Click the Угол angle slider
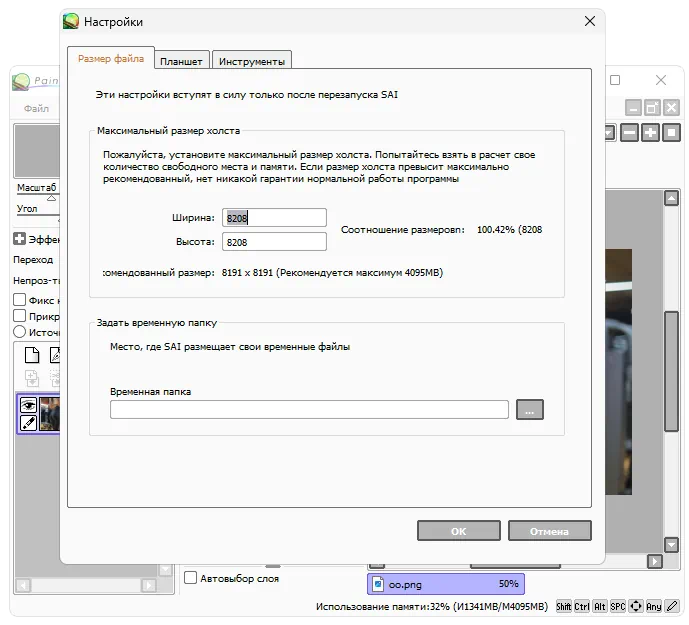 pos(38,215)
